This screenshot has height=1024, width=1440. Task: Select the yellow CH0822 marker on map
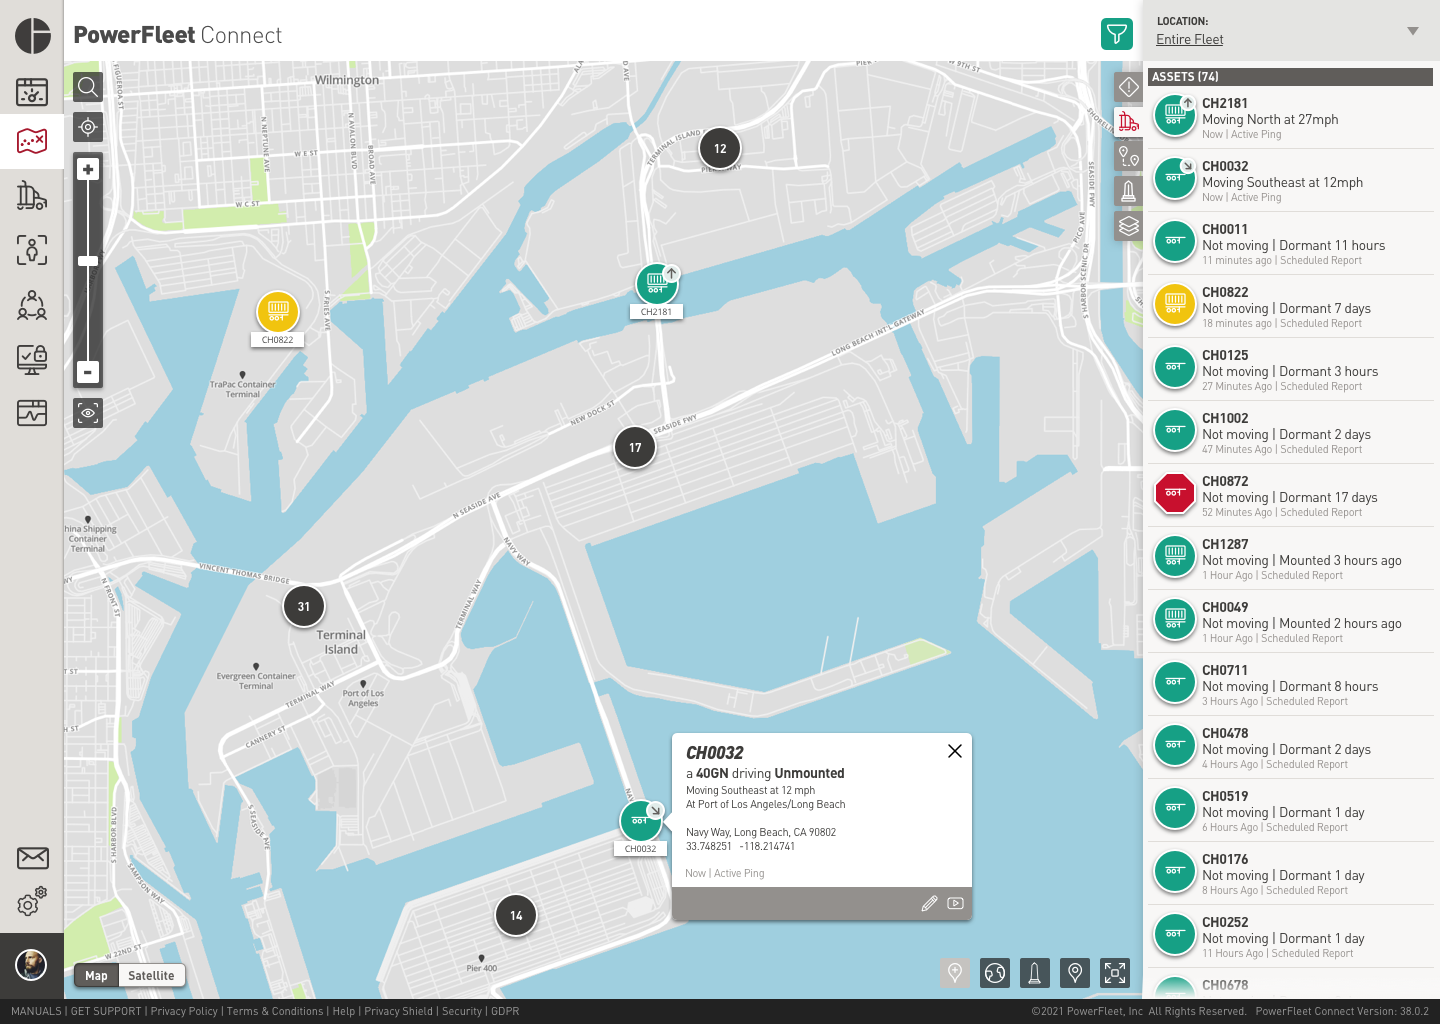[278, 312]
